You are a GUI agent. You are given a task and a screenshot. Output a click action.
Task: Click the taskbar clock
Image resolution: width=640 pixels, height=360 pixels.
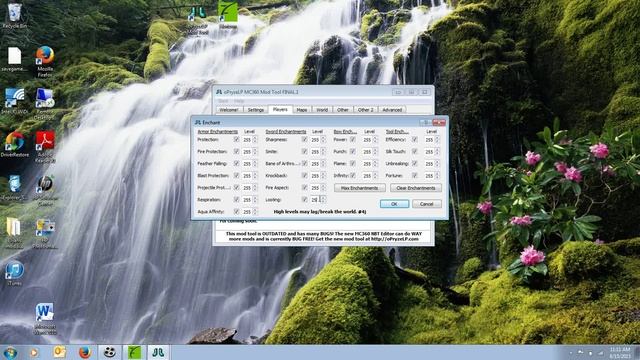pos(620,353)
